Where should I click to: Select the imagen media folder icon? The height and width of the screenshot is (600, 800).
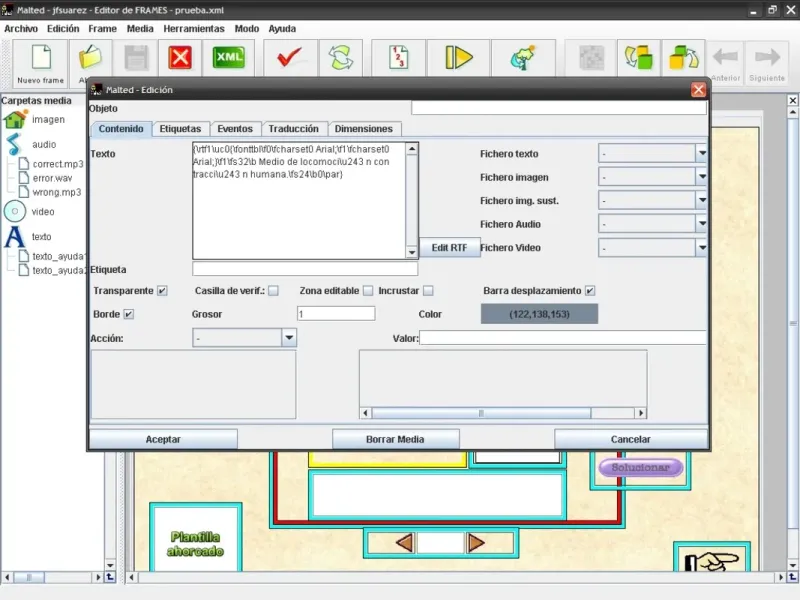(15, 120)
